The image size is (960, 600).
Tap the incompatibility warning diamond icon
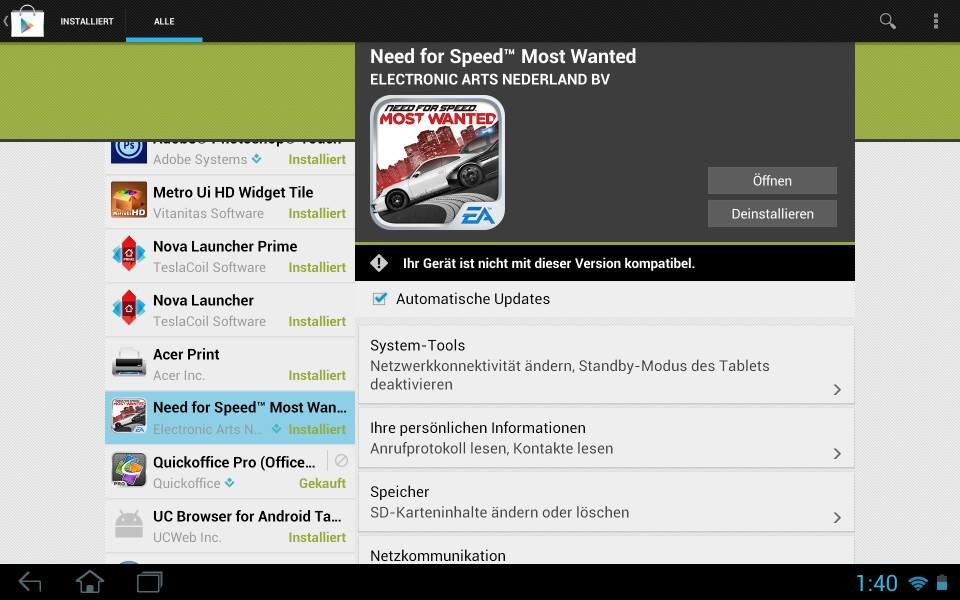click(379, 263)
